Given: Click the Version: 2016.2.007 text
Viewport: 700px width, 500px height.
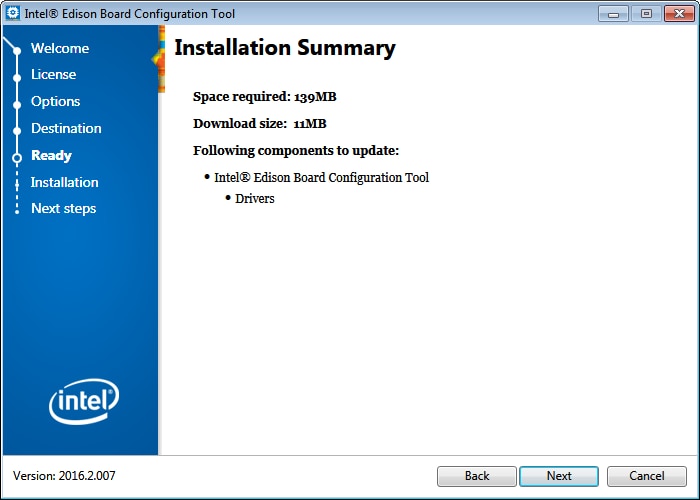Looking at the screenshot, I should pos(64,476).
